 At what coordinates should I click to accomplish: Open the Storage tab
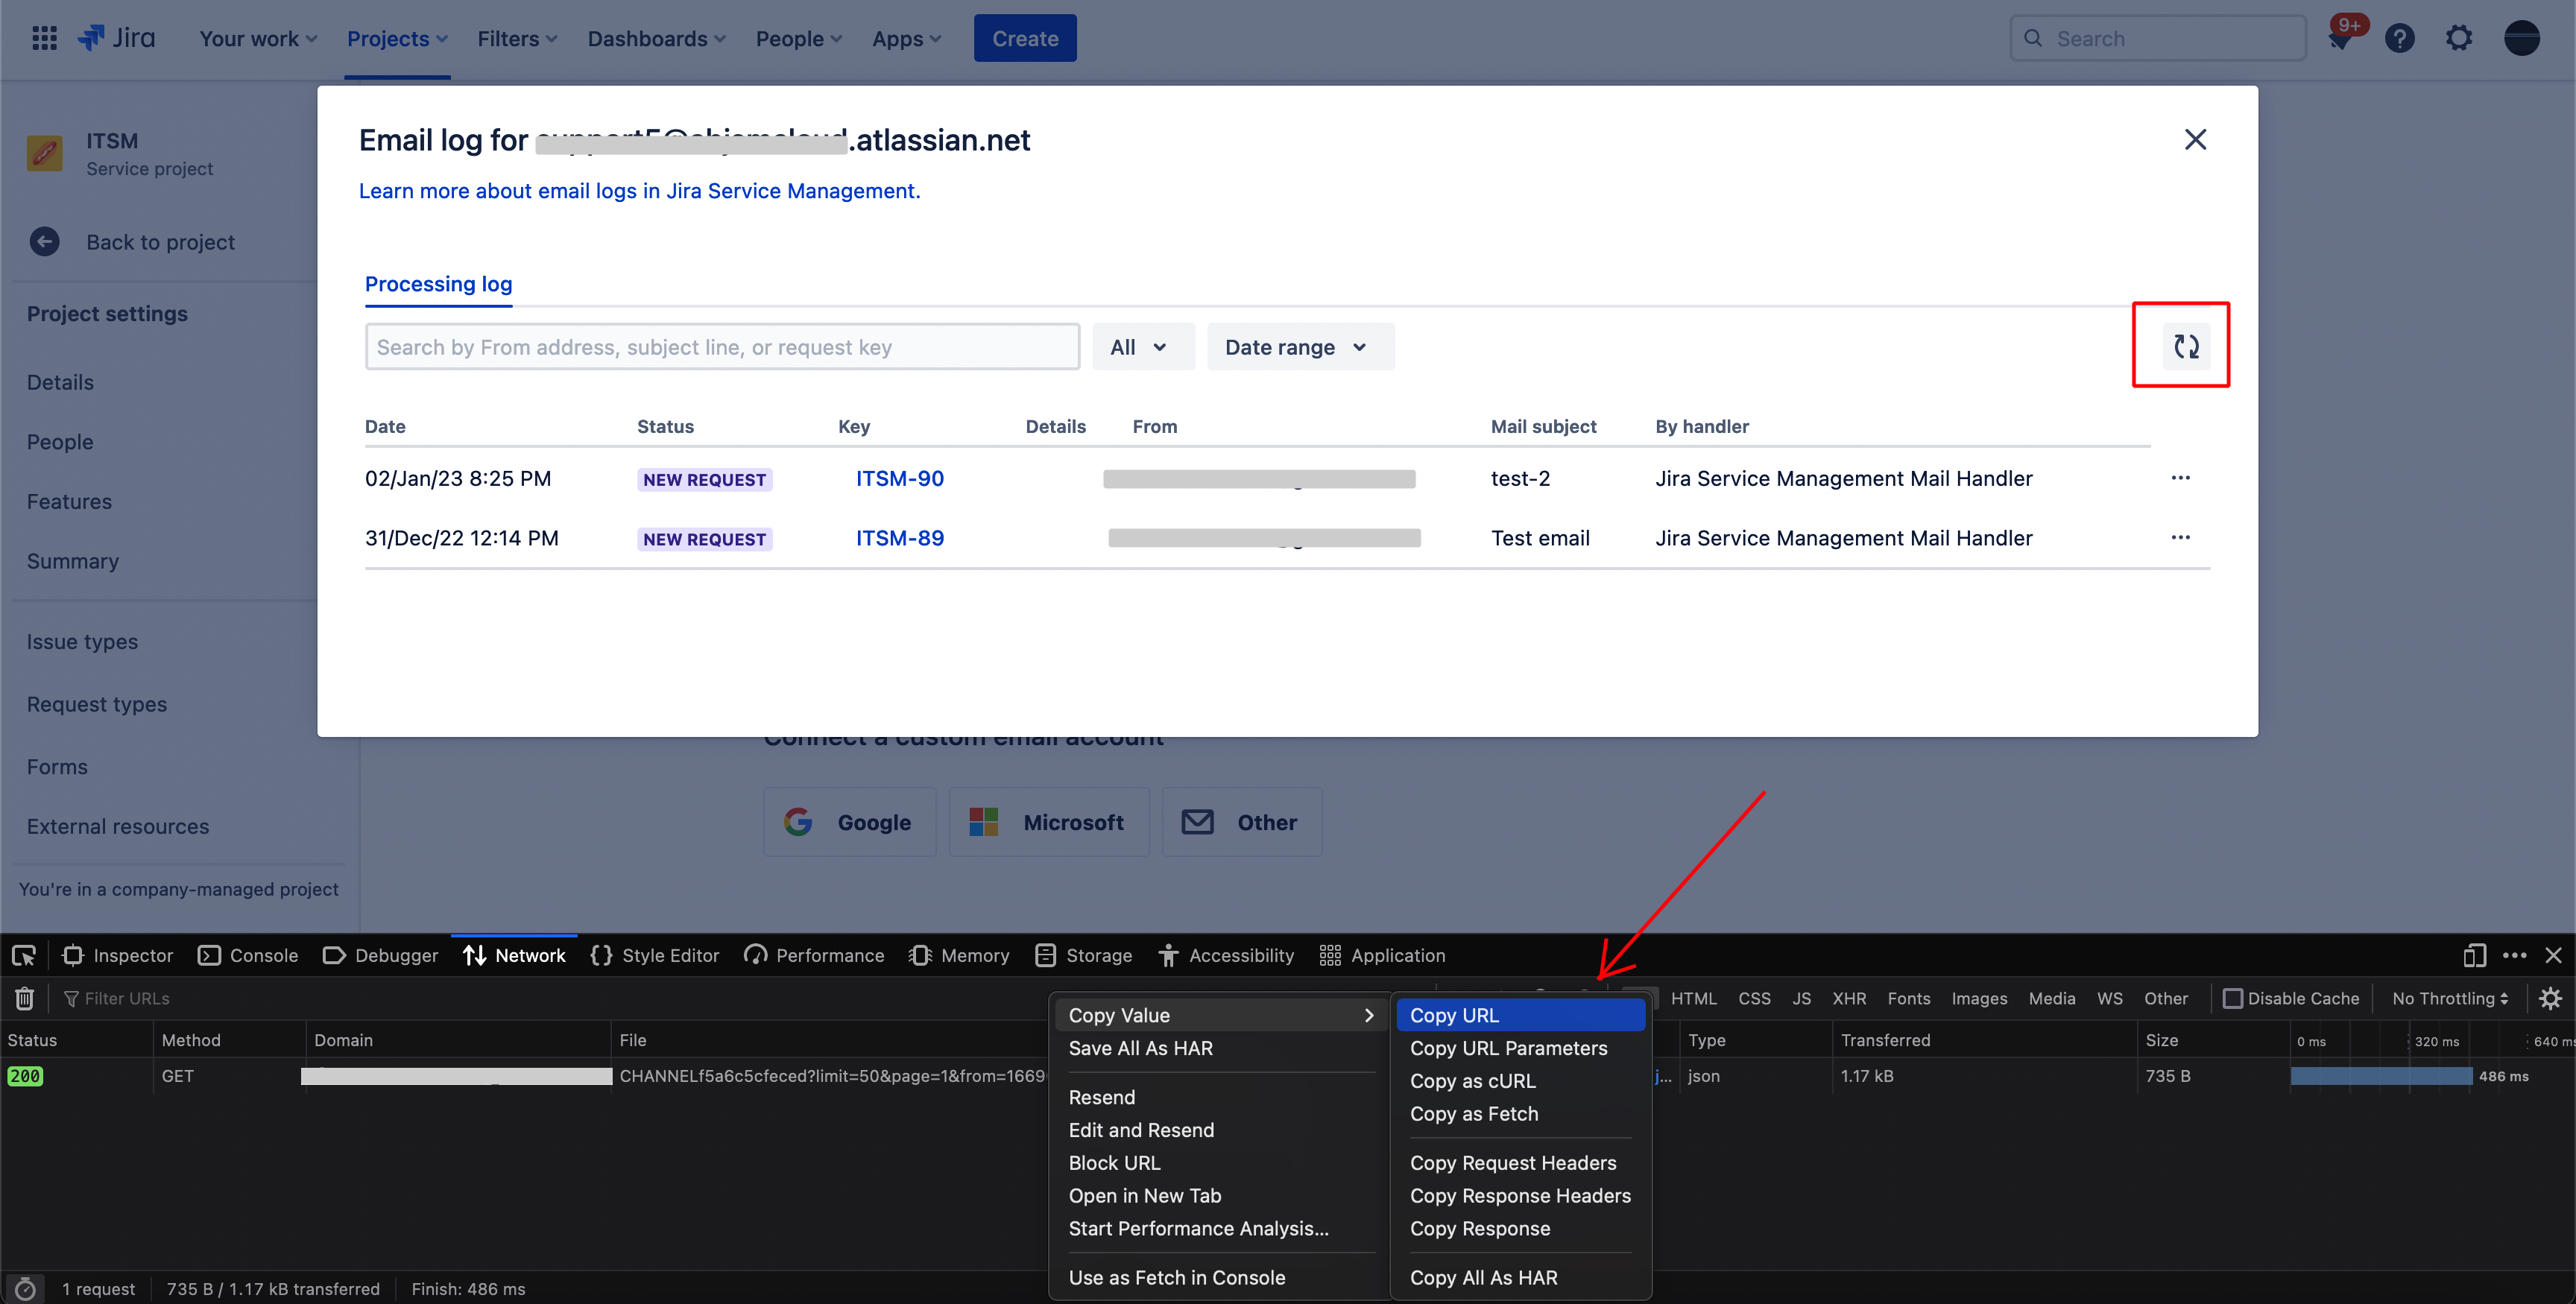[1083, 956]
